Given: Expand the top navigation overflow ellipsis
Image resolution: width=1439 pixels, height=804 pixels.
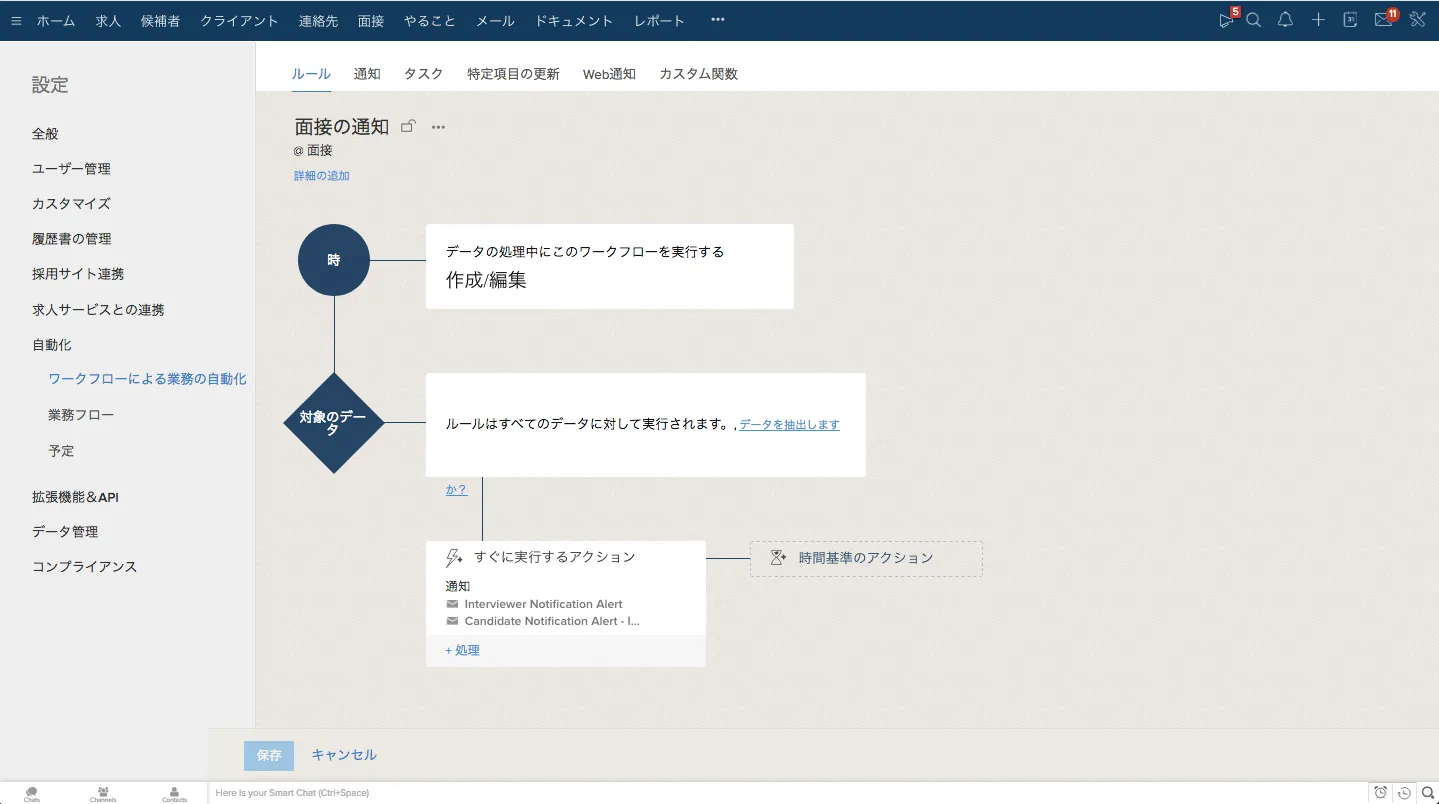Looking at the screenshot, I should point(717,20).
